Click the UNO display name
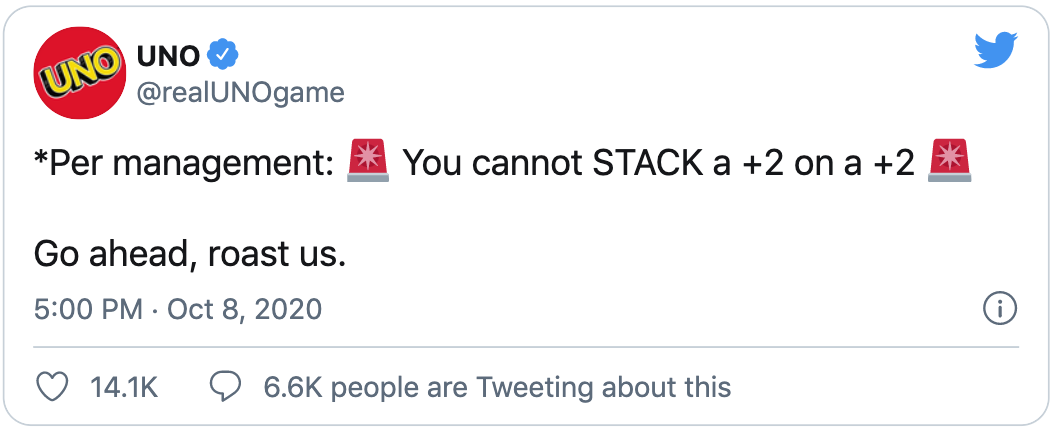The image size is (1053, 444). point(168,57)
